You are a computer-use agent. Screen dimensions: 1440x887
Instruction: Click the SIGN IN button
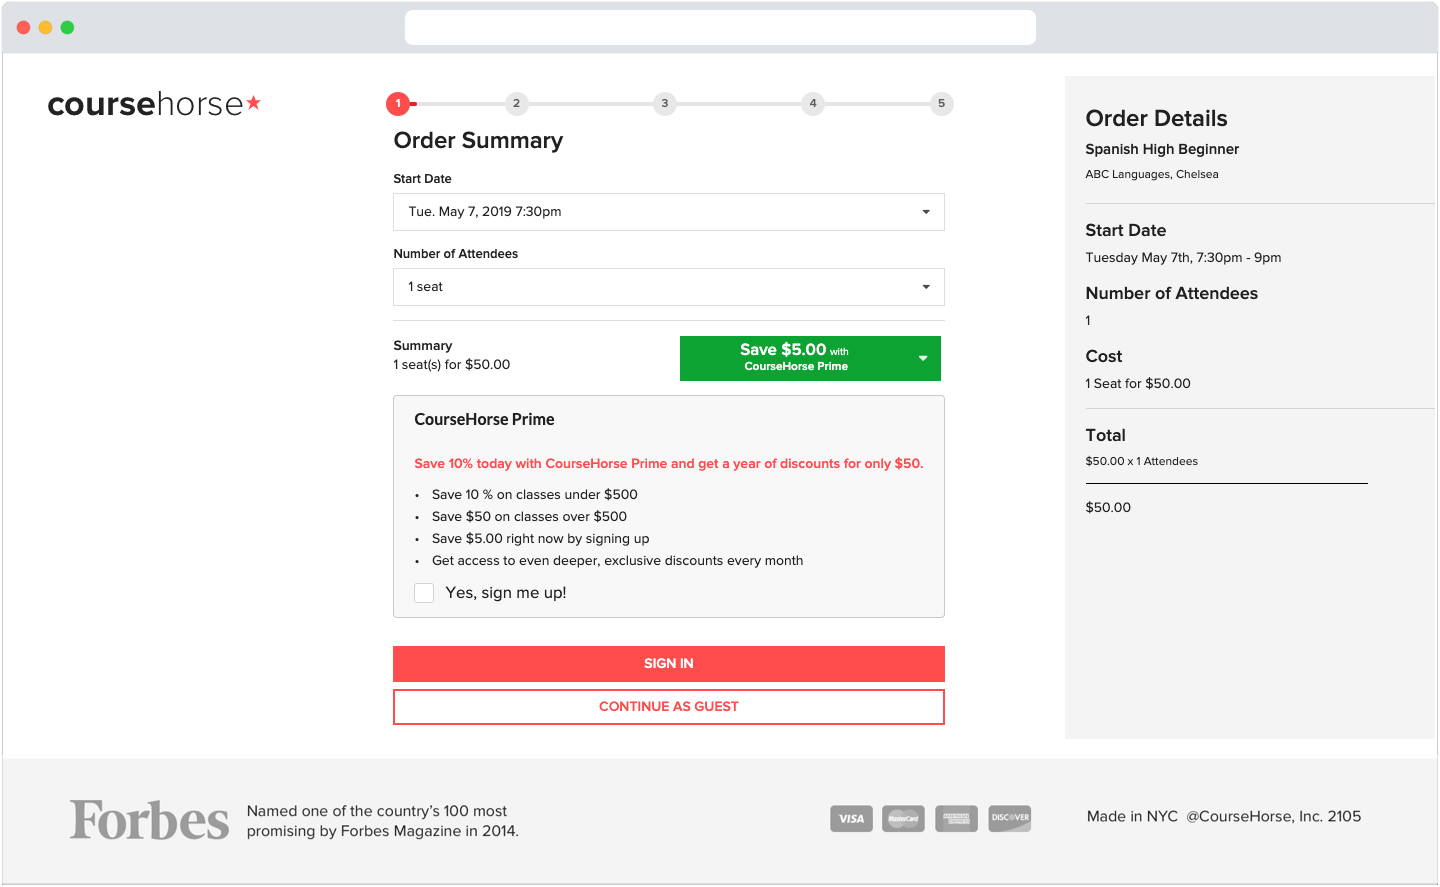[669, 664]
